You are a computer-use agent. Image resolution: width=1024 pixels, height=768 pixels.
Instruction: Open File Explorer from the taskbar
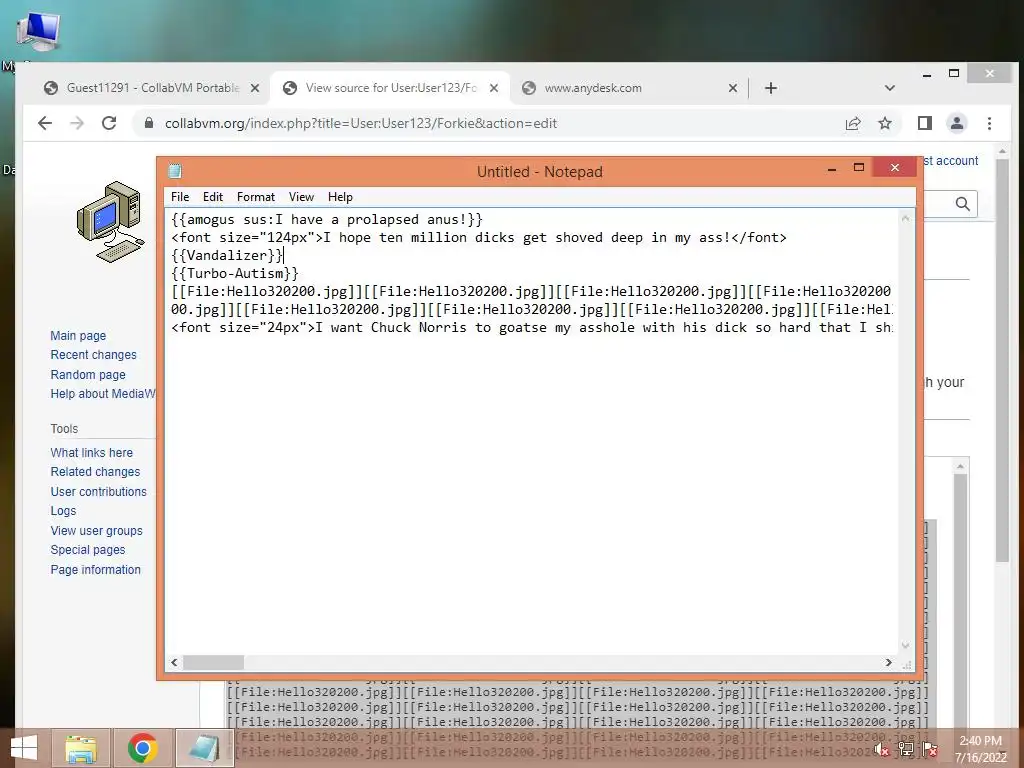click(81, 748)
